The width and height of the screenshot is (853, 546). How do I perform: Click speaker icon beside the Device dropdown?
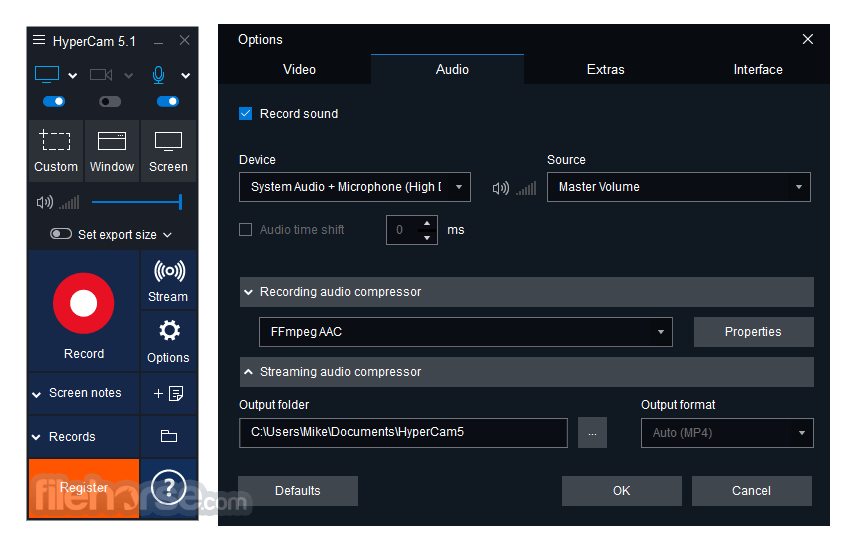click(500, 188)
